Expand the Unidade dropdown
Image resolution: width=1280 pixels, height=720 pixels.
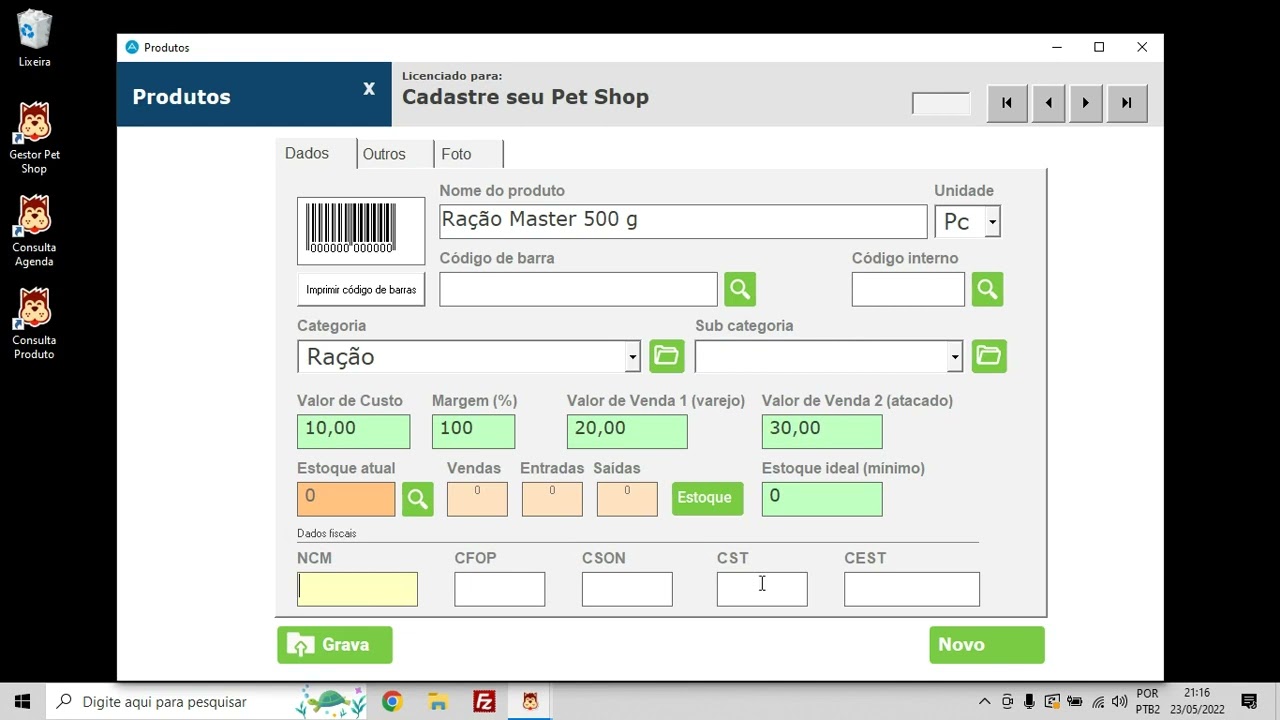click(992, 222)
